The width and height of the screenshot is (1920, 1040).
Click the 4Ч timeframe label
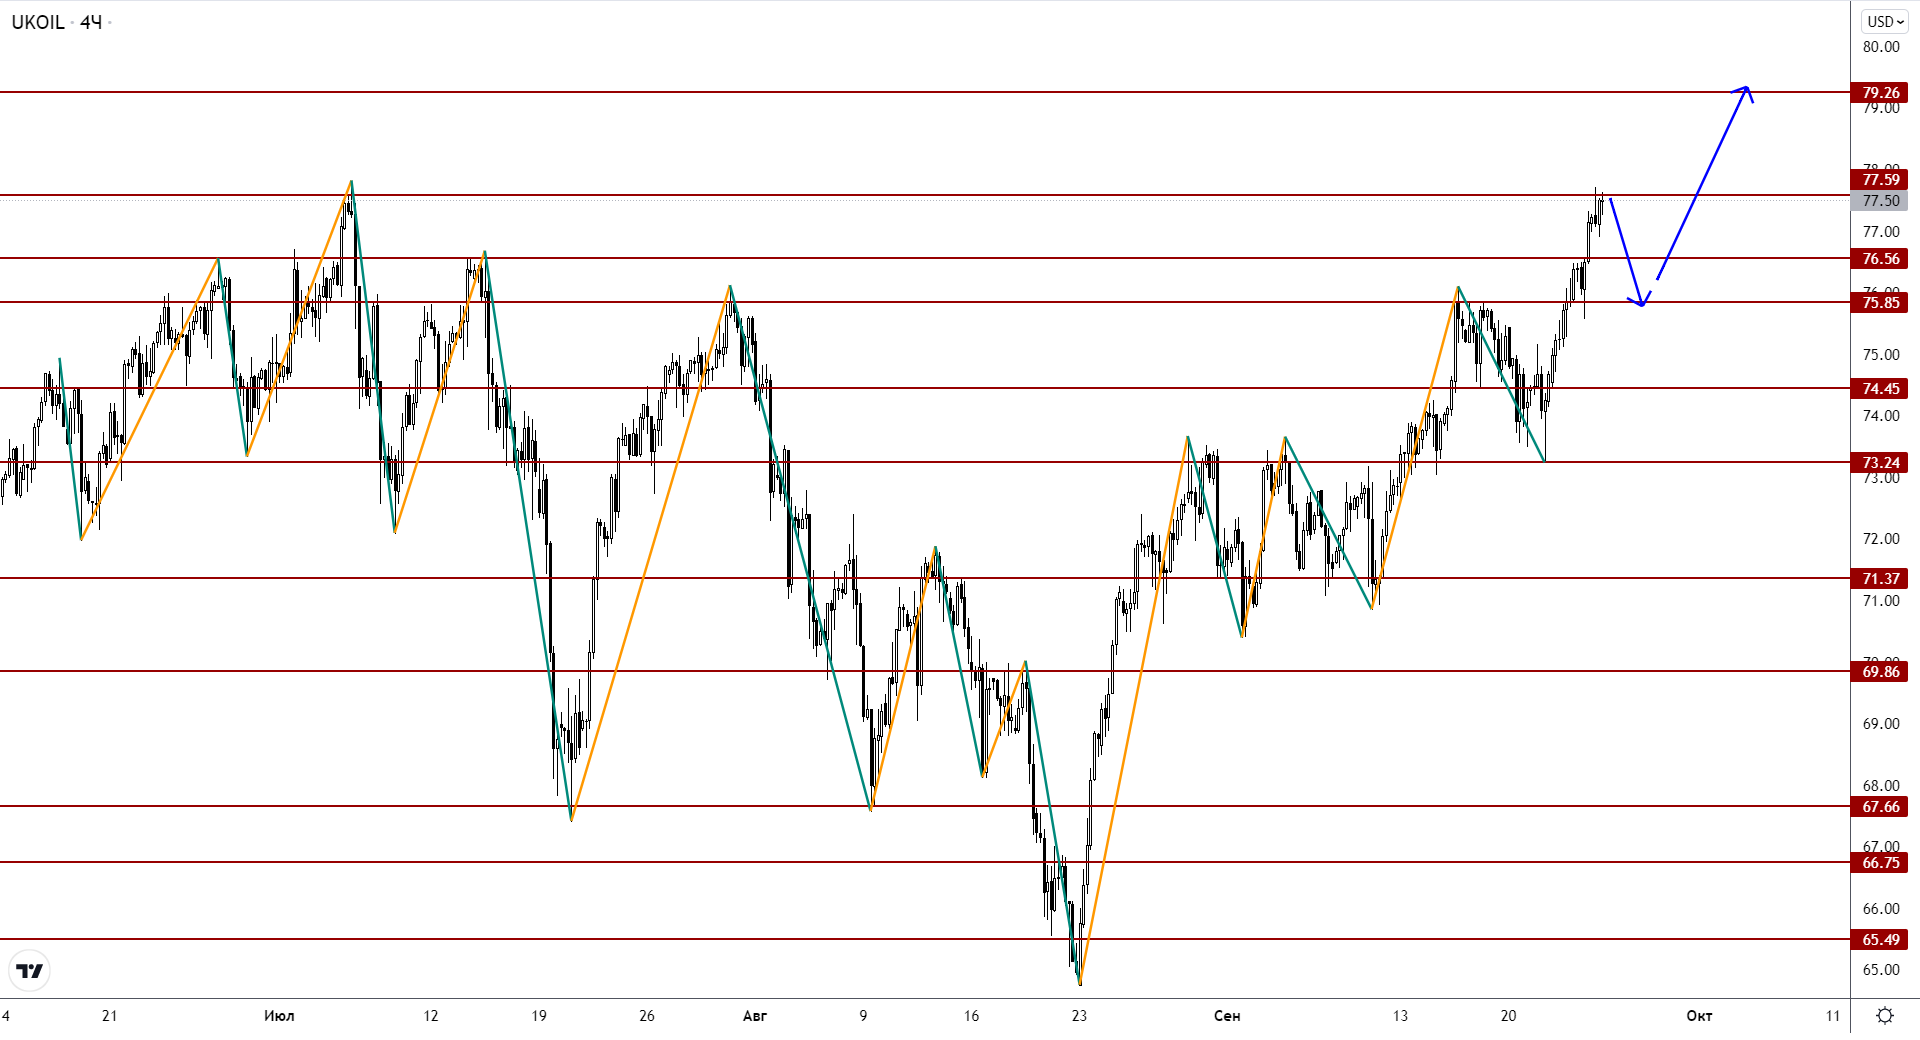(x=91, y=22)
